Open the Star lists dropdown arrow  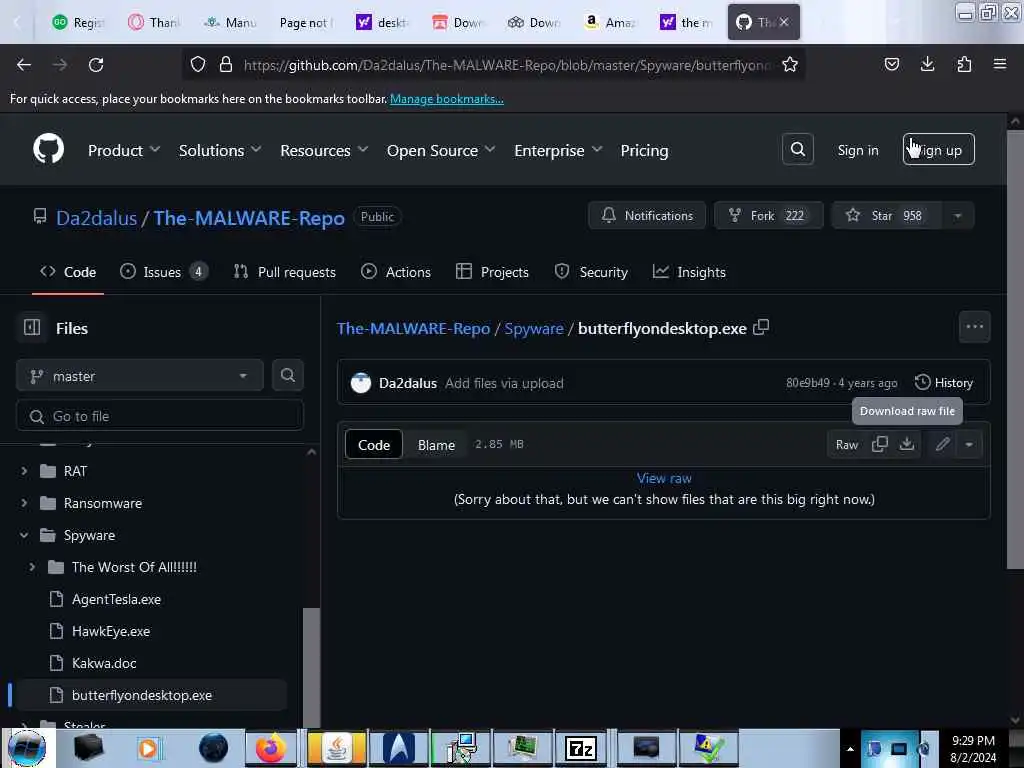tap(957, 216)
